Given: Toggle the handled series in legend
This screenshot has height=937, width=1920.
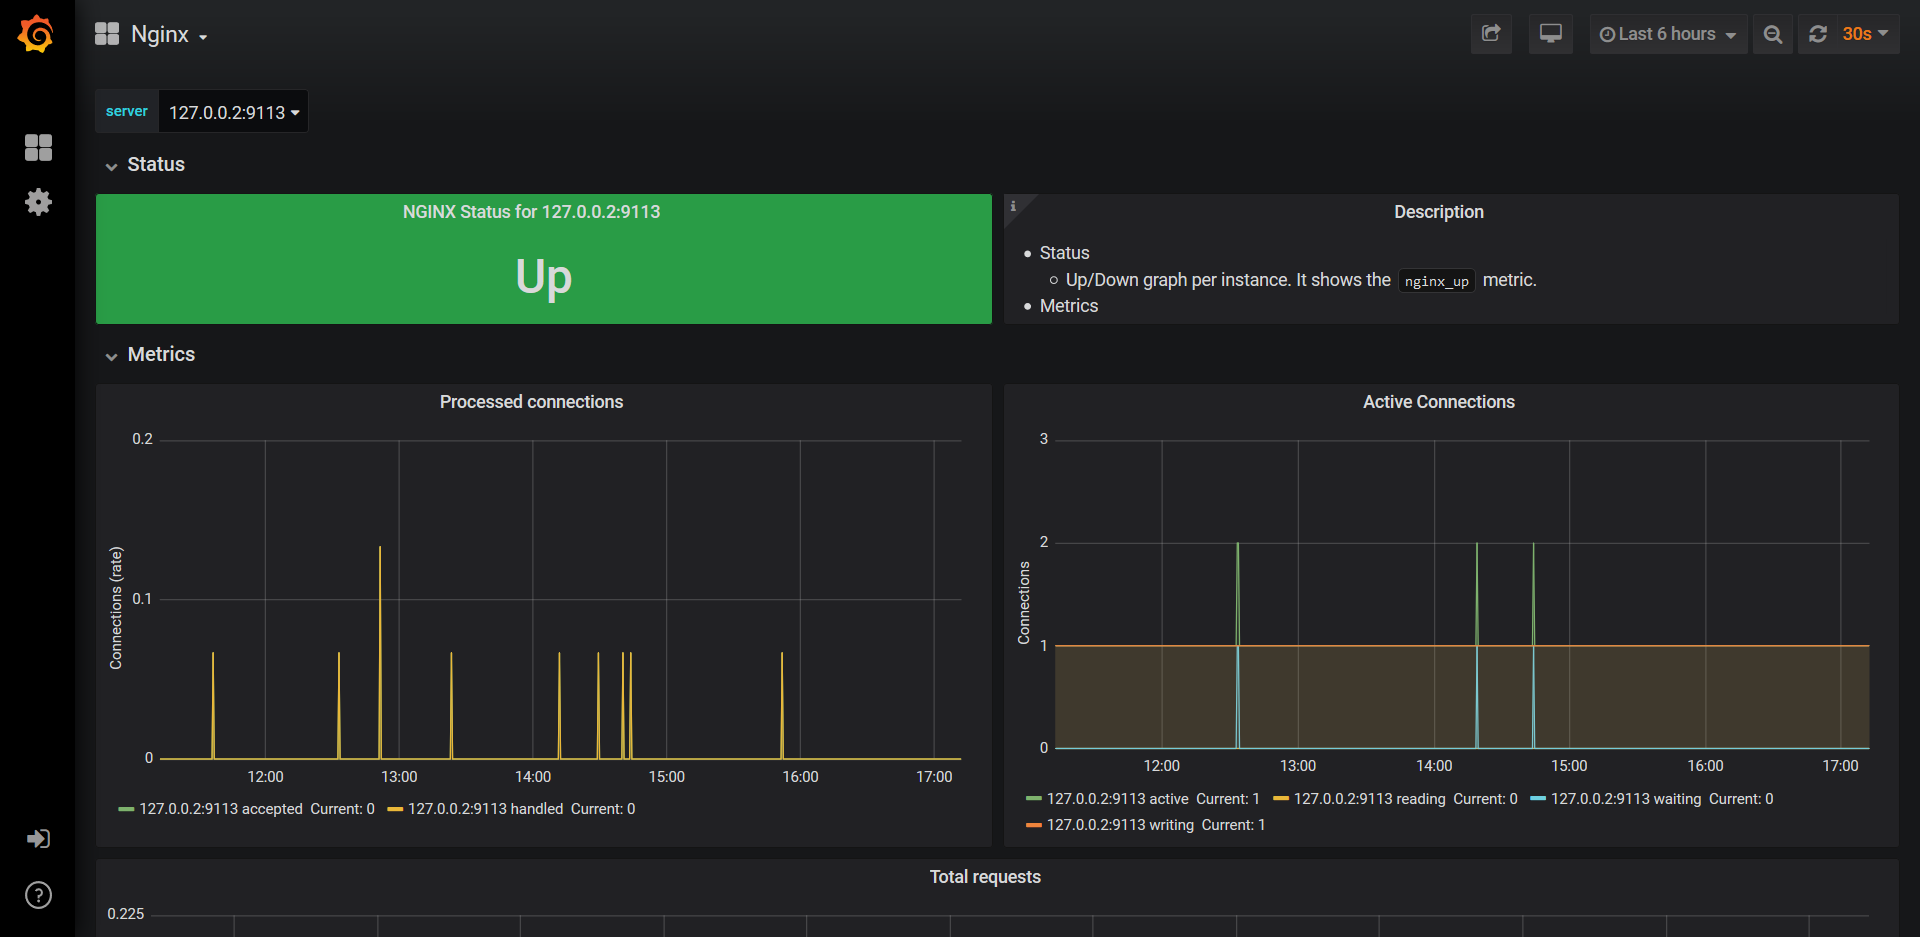Looking at the screenshot, I should [x=485, y=809].
